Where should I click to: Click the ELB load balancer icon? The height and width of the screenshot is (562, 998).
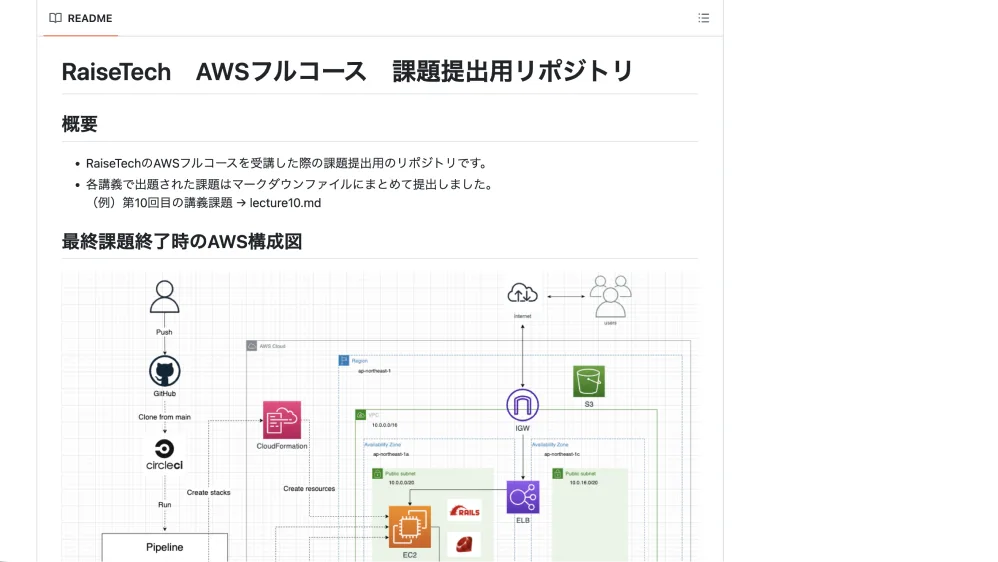523,497
